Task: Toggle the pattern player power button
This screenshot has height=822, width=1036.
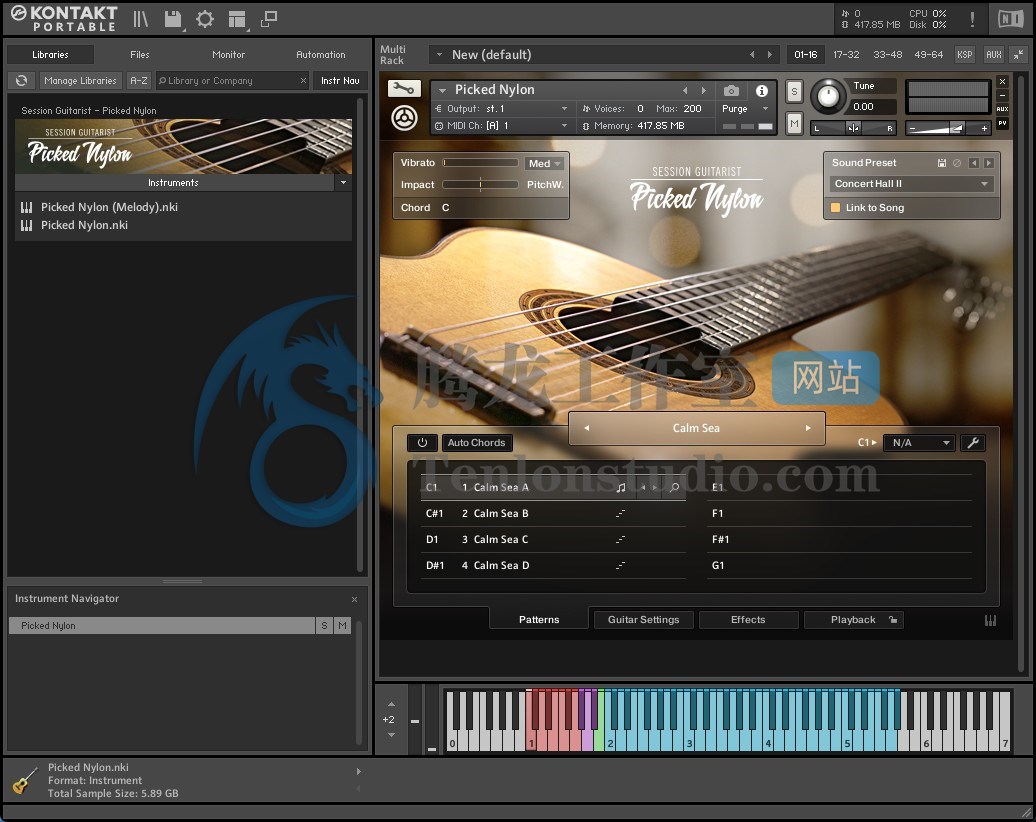Action: click(x=422, y=443)
